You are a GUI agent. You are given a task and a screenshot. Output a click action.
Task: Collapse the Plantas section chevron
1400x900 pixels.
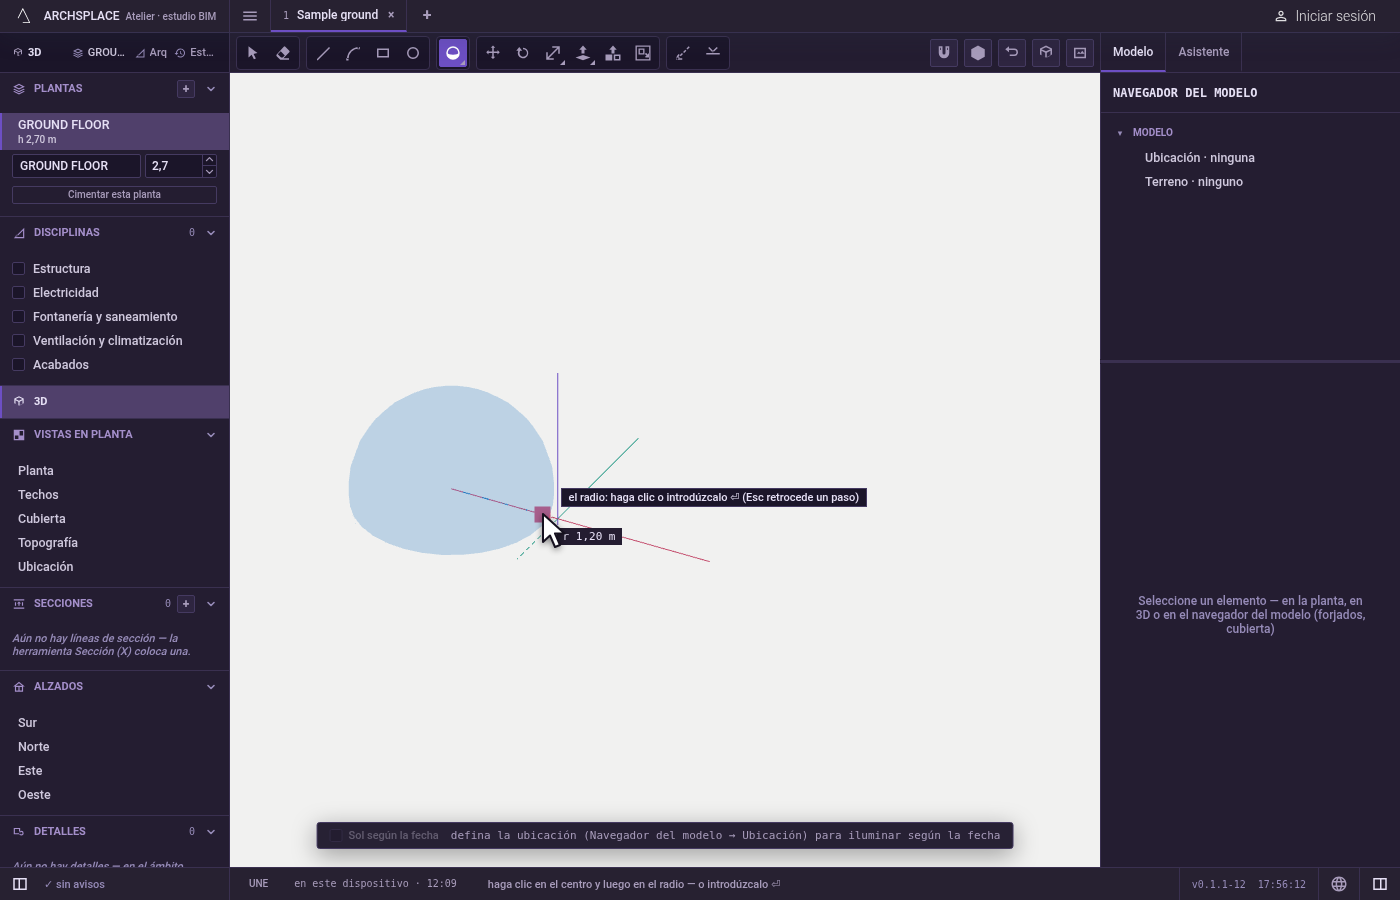pyautogui.click(x=211, y=89)
